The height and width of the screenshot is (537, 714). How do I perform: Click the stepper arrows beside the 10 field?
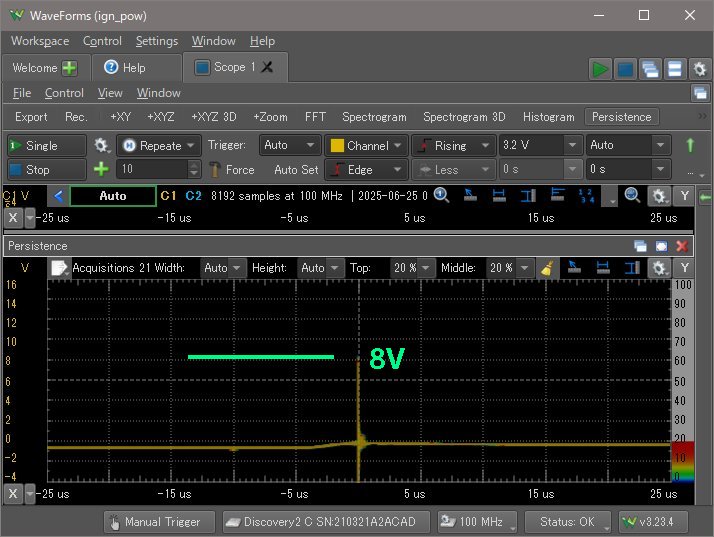pyautogui.click(x=194, y=169)
